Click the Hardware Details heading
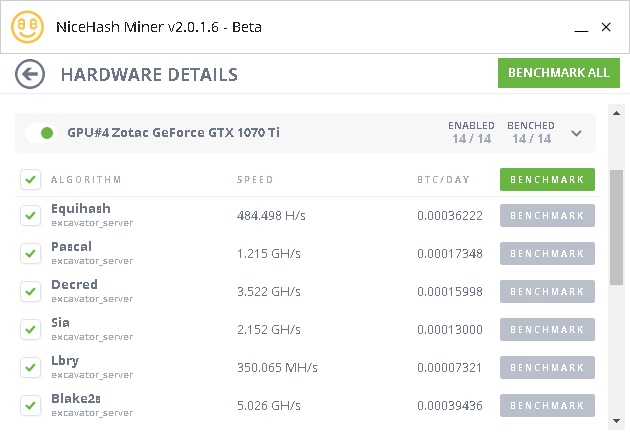The width and height of the screenshot is (630, 440). pos(149,75)
